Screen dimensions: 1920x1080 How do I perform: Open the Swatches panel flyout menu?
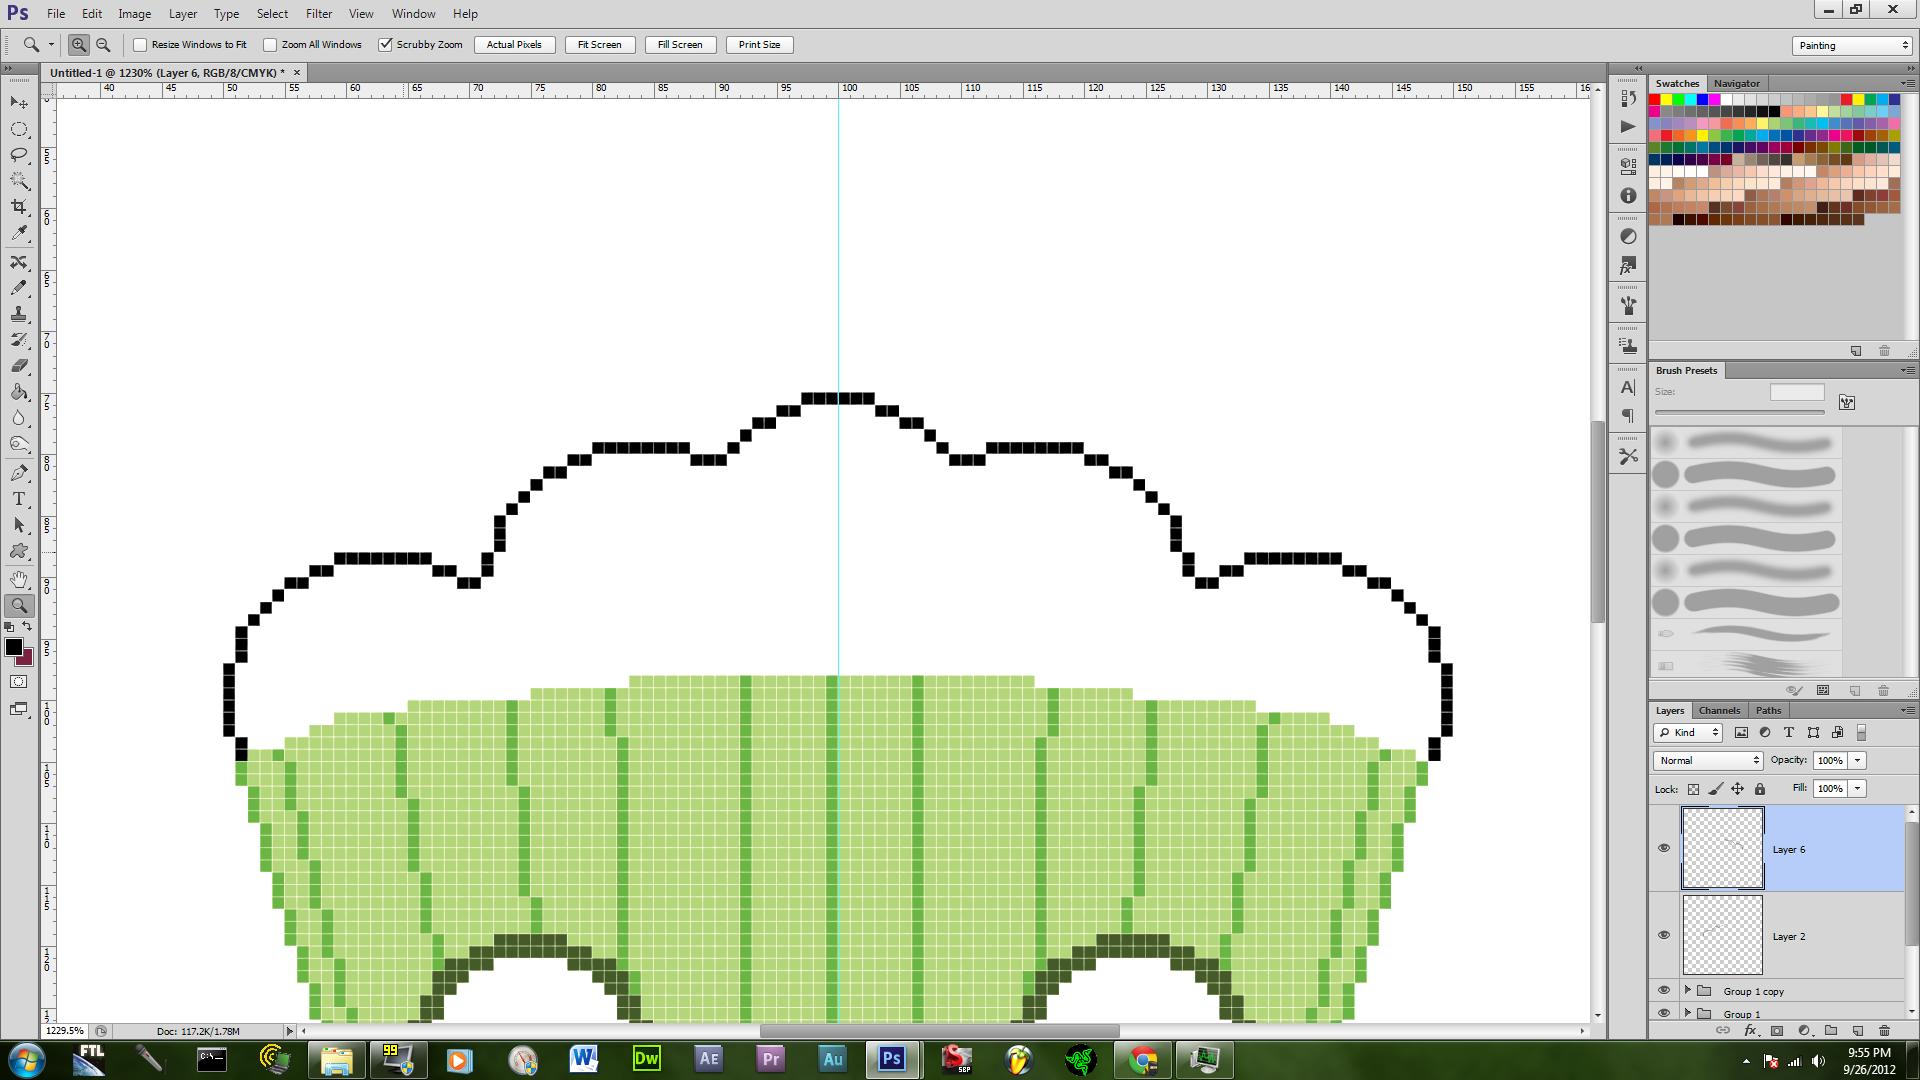[x=1907, y=83]
